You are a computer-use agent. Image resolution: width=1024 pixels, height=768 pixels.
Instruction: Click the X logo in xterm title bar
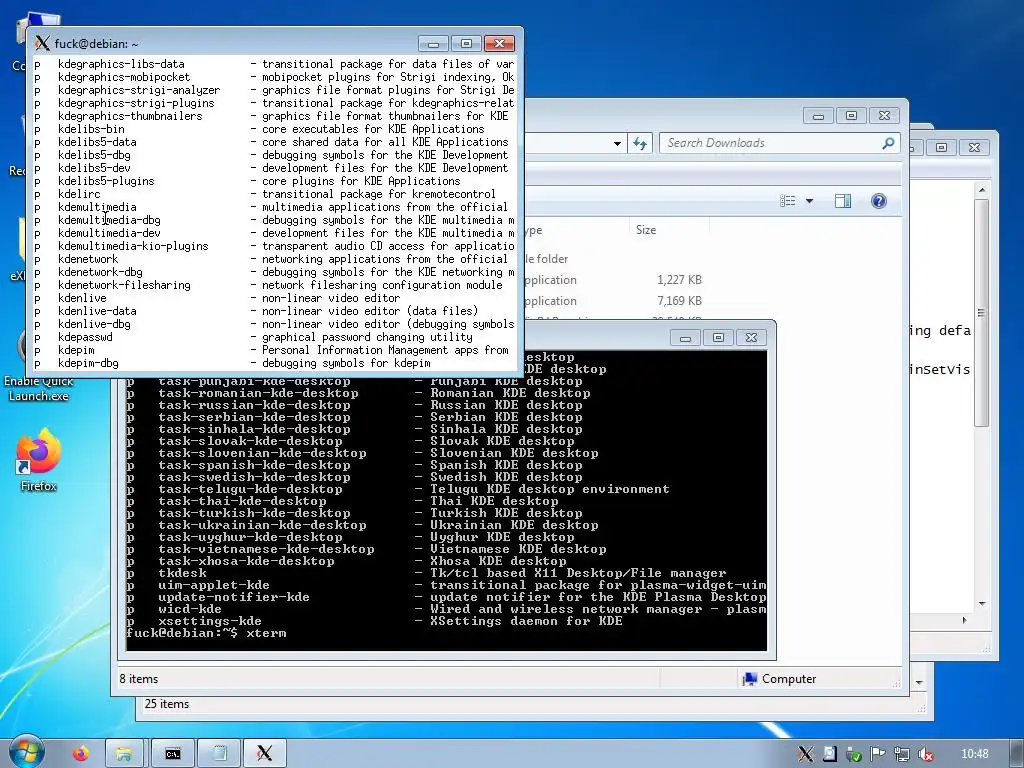pos(42,44)
